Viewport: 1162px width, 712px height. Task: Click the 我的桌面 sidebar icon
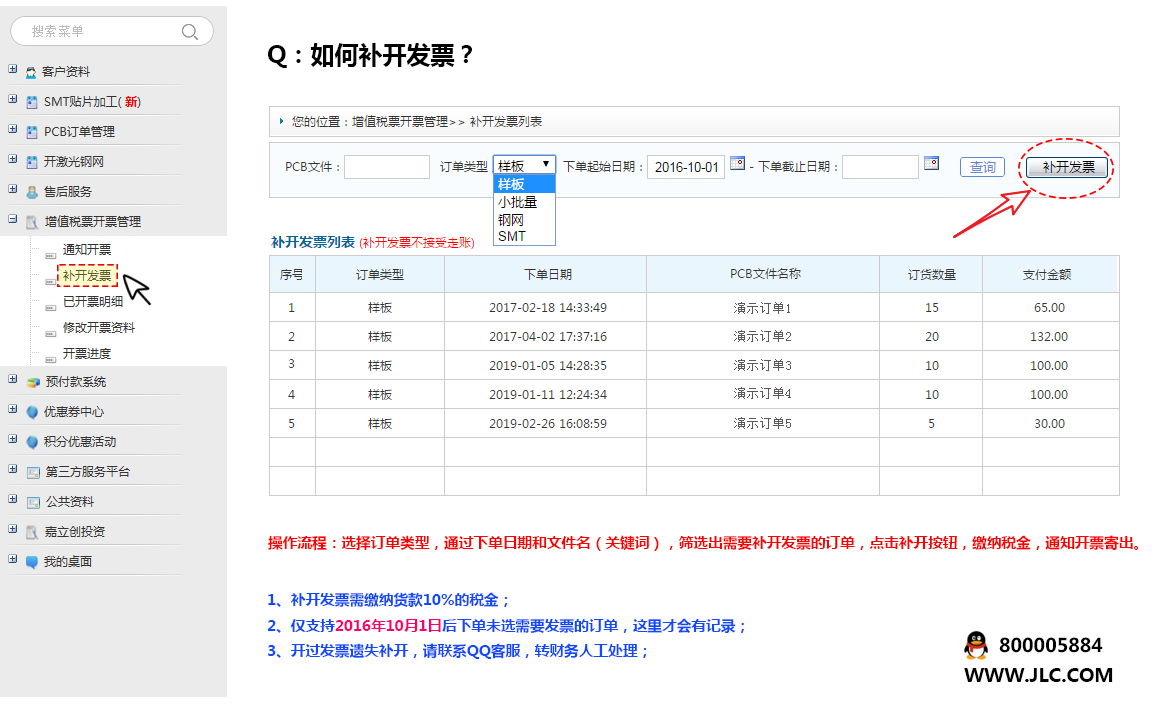point(32,562)
